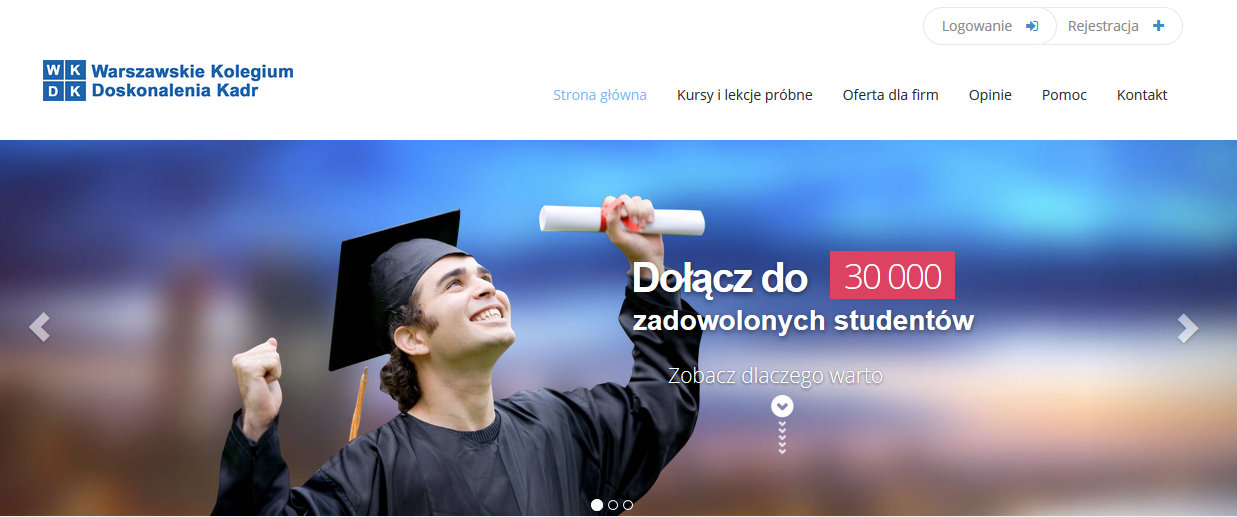1237x517 pixels.
Task: Click the Zobacz dlaczego warto link
Action: 775,376
